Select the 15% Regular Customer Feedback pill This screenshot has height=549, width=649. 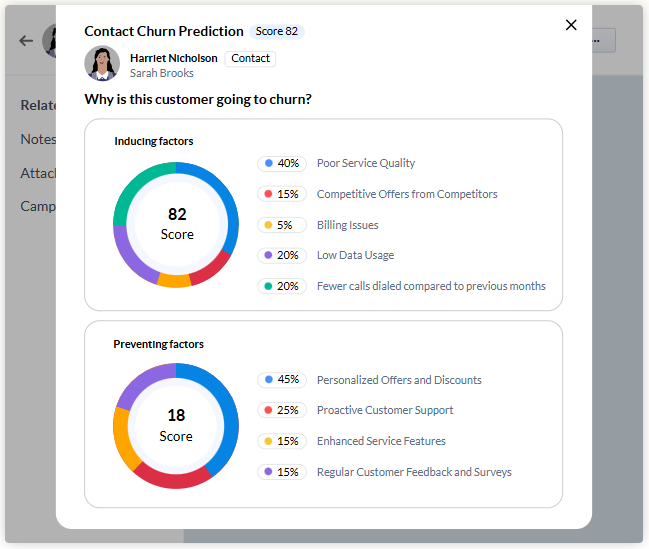(282, 472)
